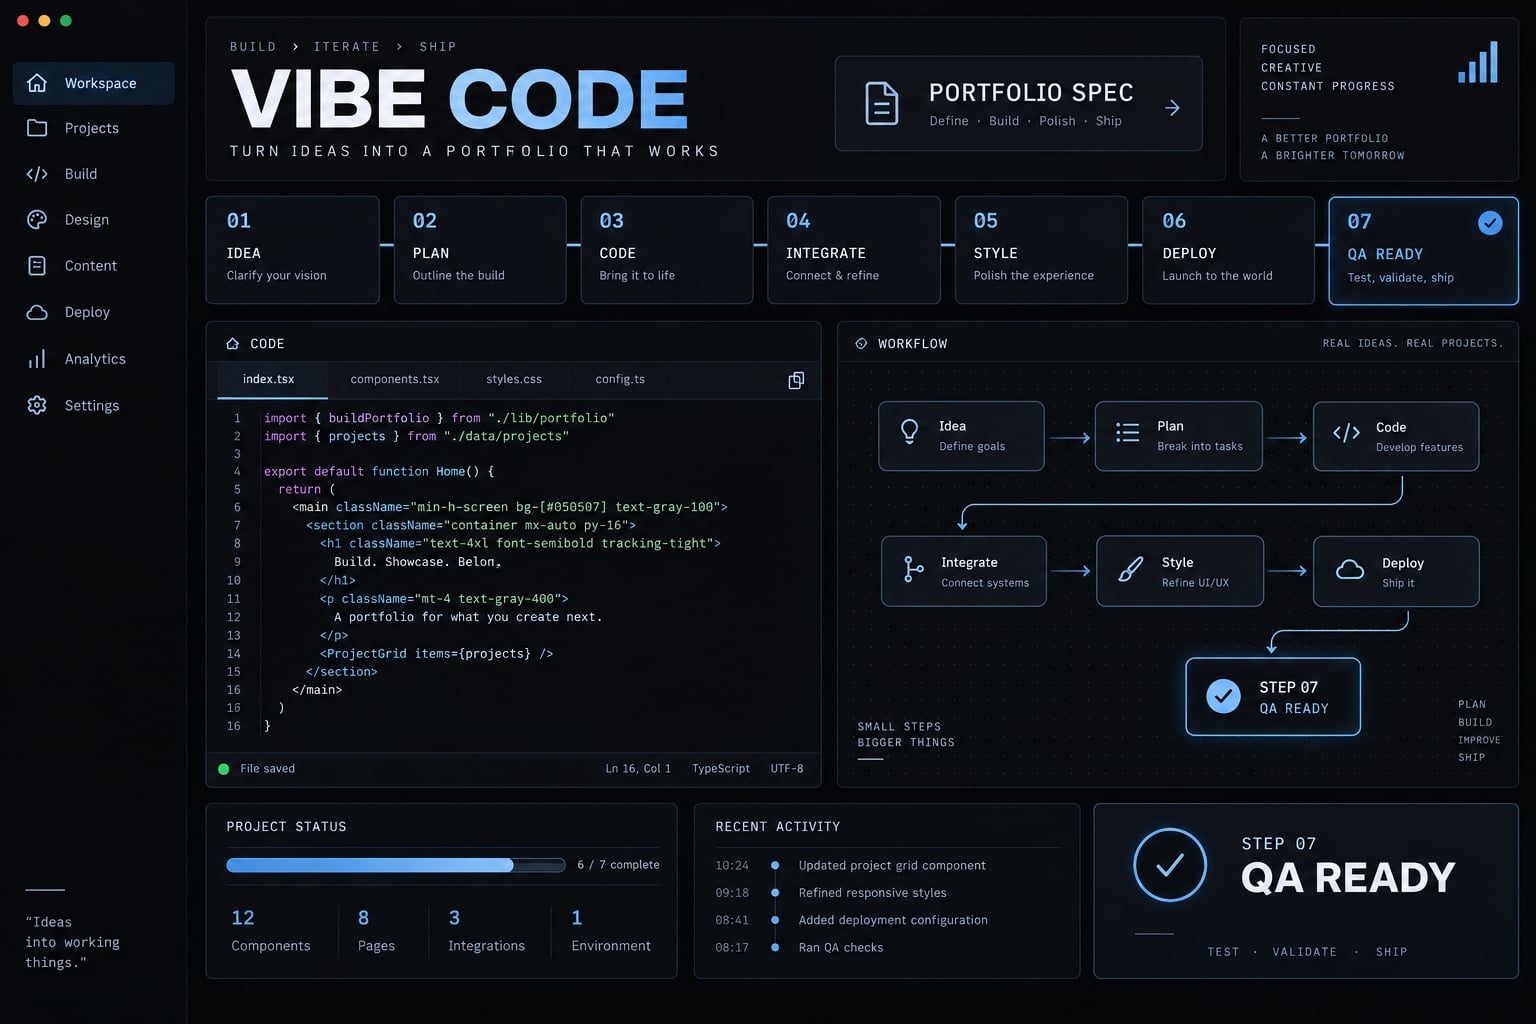Open step 06 Deploy card
Screen dimensions: 1536x1024
point(1228,250)
